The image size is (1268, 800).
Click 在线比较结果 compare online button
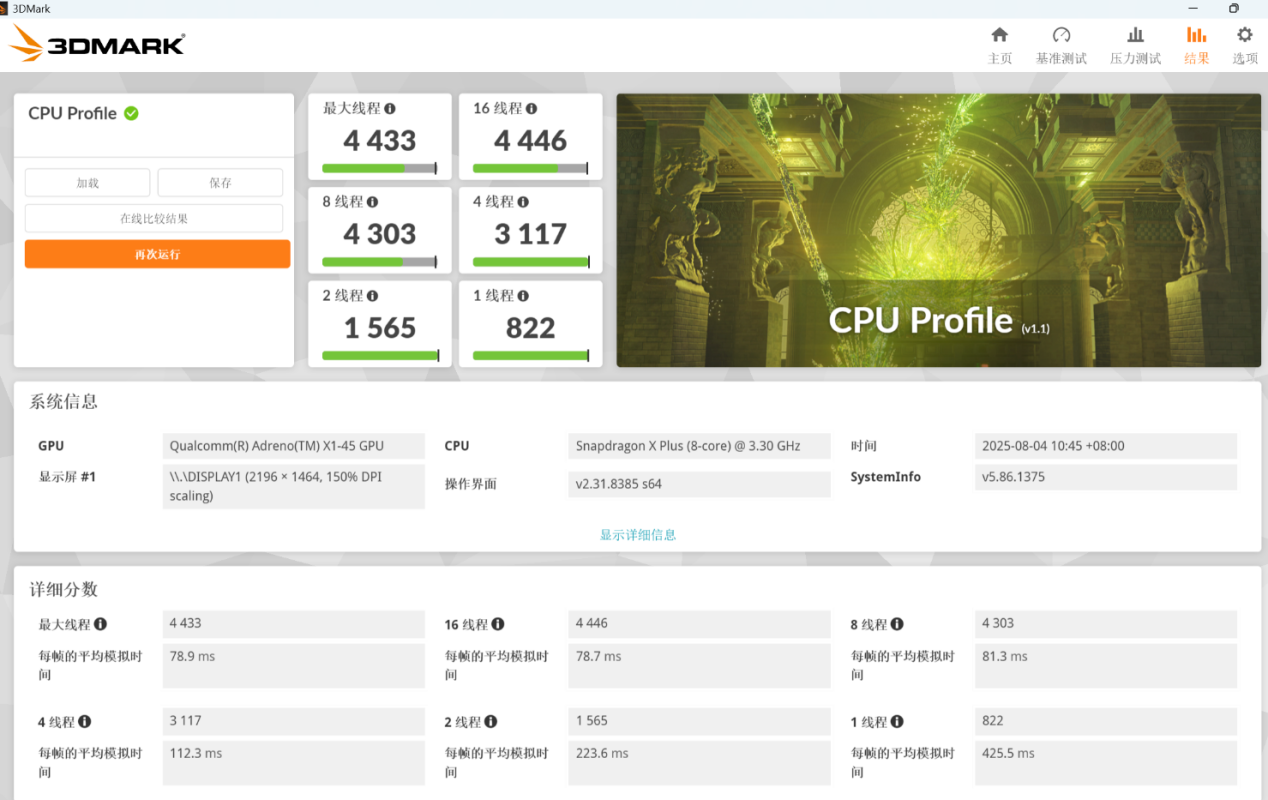tap(154, 218)
